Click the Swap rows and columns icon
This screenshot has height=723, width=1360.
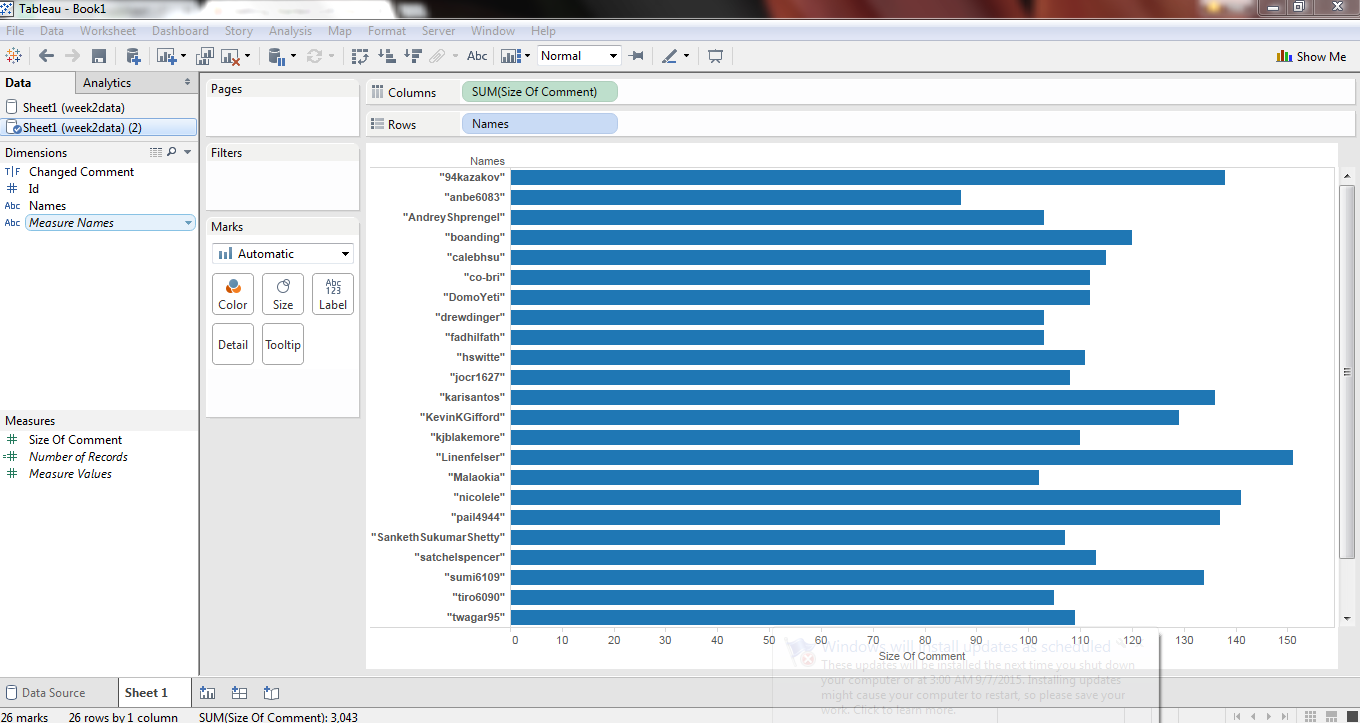tap(361, 56)
